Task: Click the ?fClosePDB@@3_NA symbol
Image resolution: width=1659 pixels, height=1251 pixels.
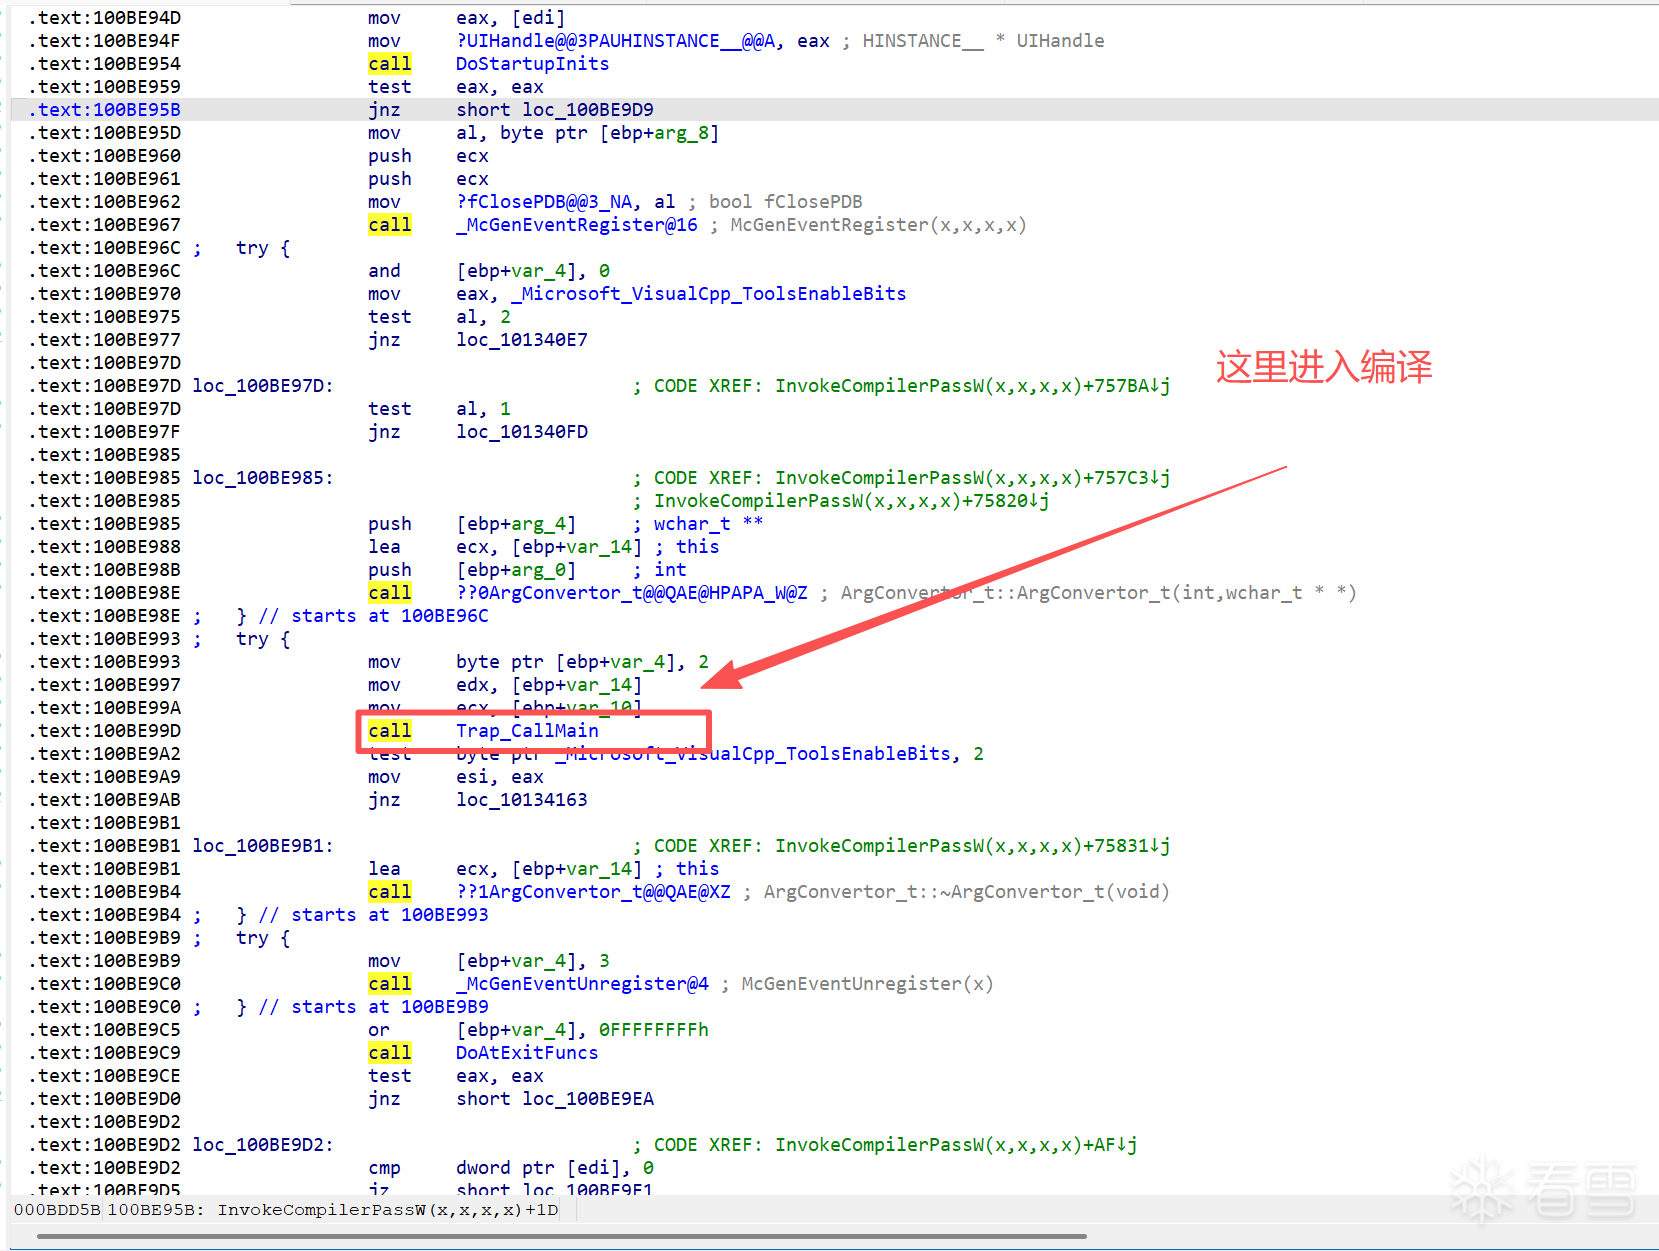Action: click(x=544, y=202)
